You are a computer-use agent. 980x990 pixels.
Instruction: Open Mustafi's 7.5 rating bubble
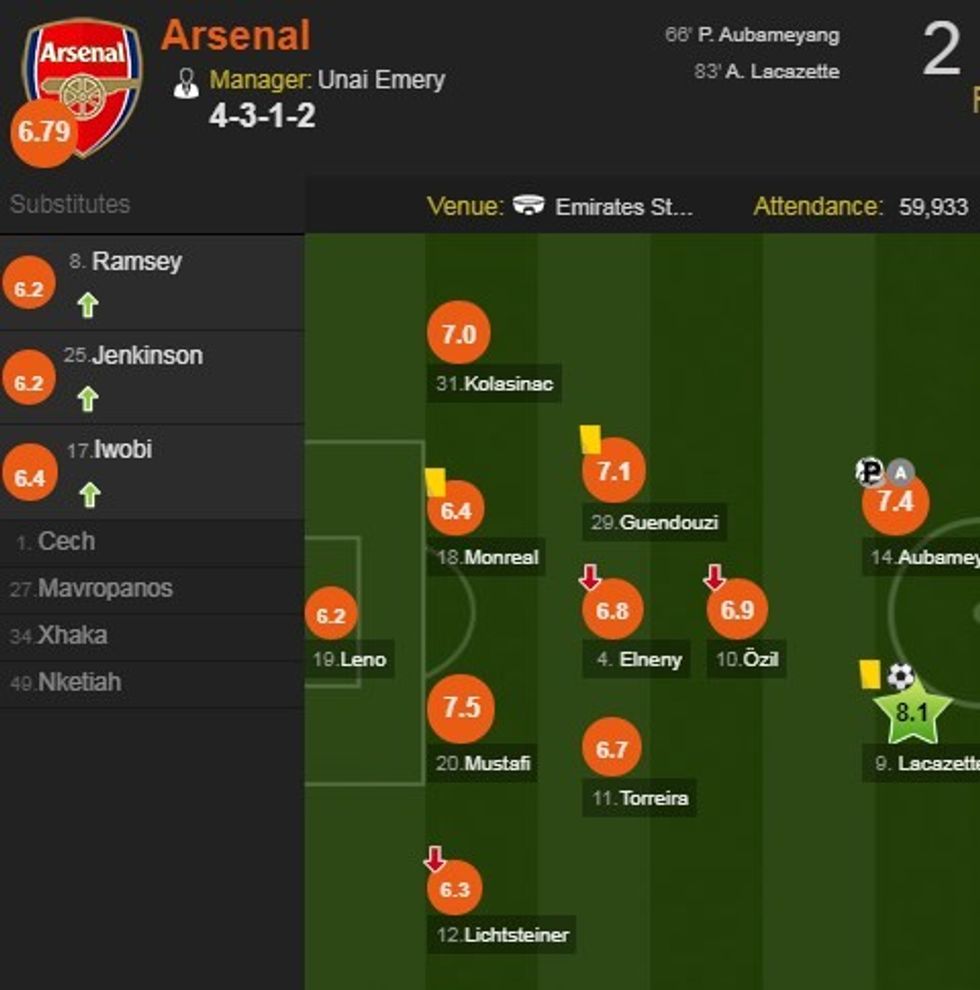(x=461, y=708)
